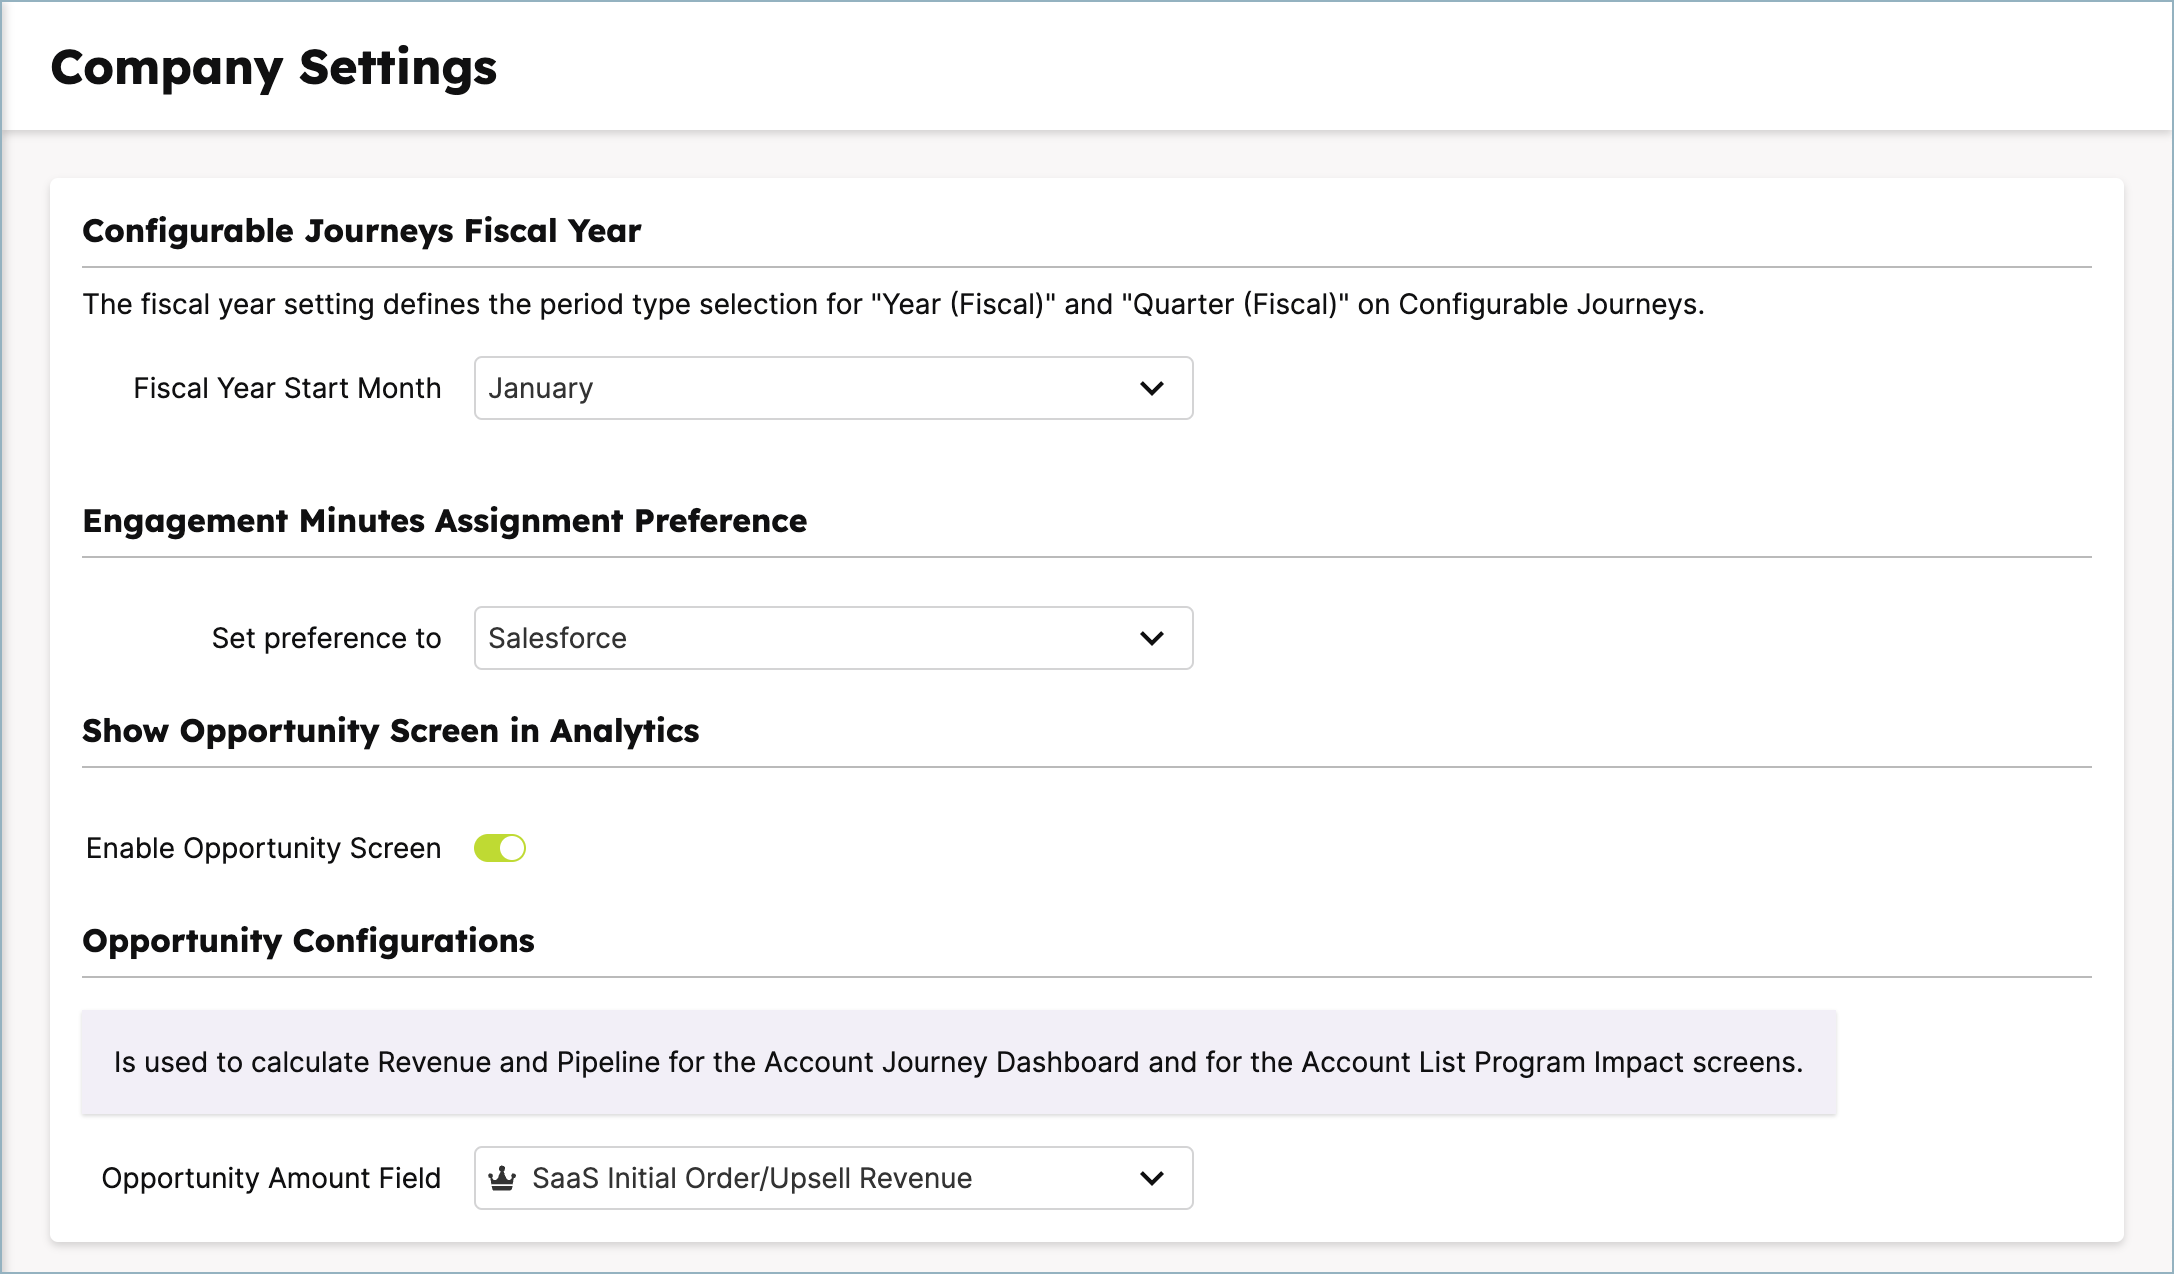Click the green toggle under Show Opportunity Screen in Analytics

pyautogui.click(x=500, y=847)
